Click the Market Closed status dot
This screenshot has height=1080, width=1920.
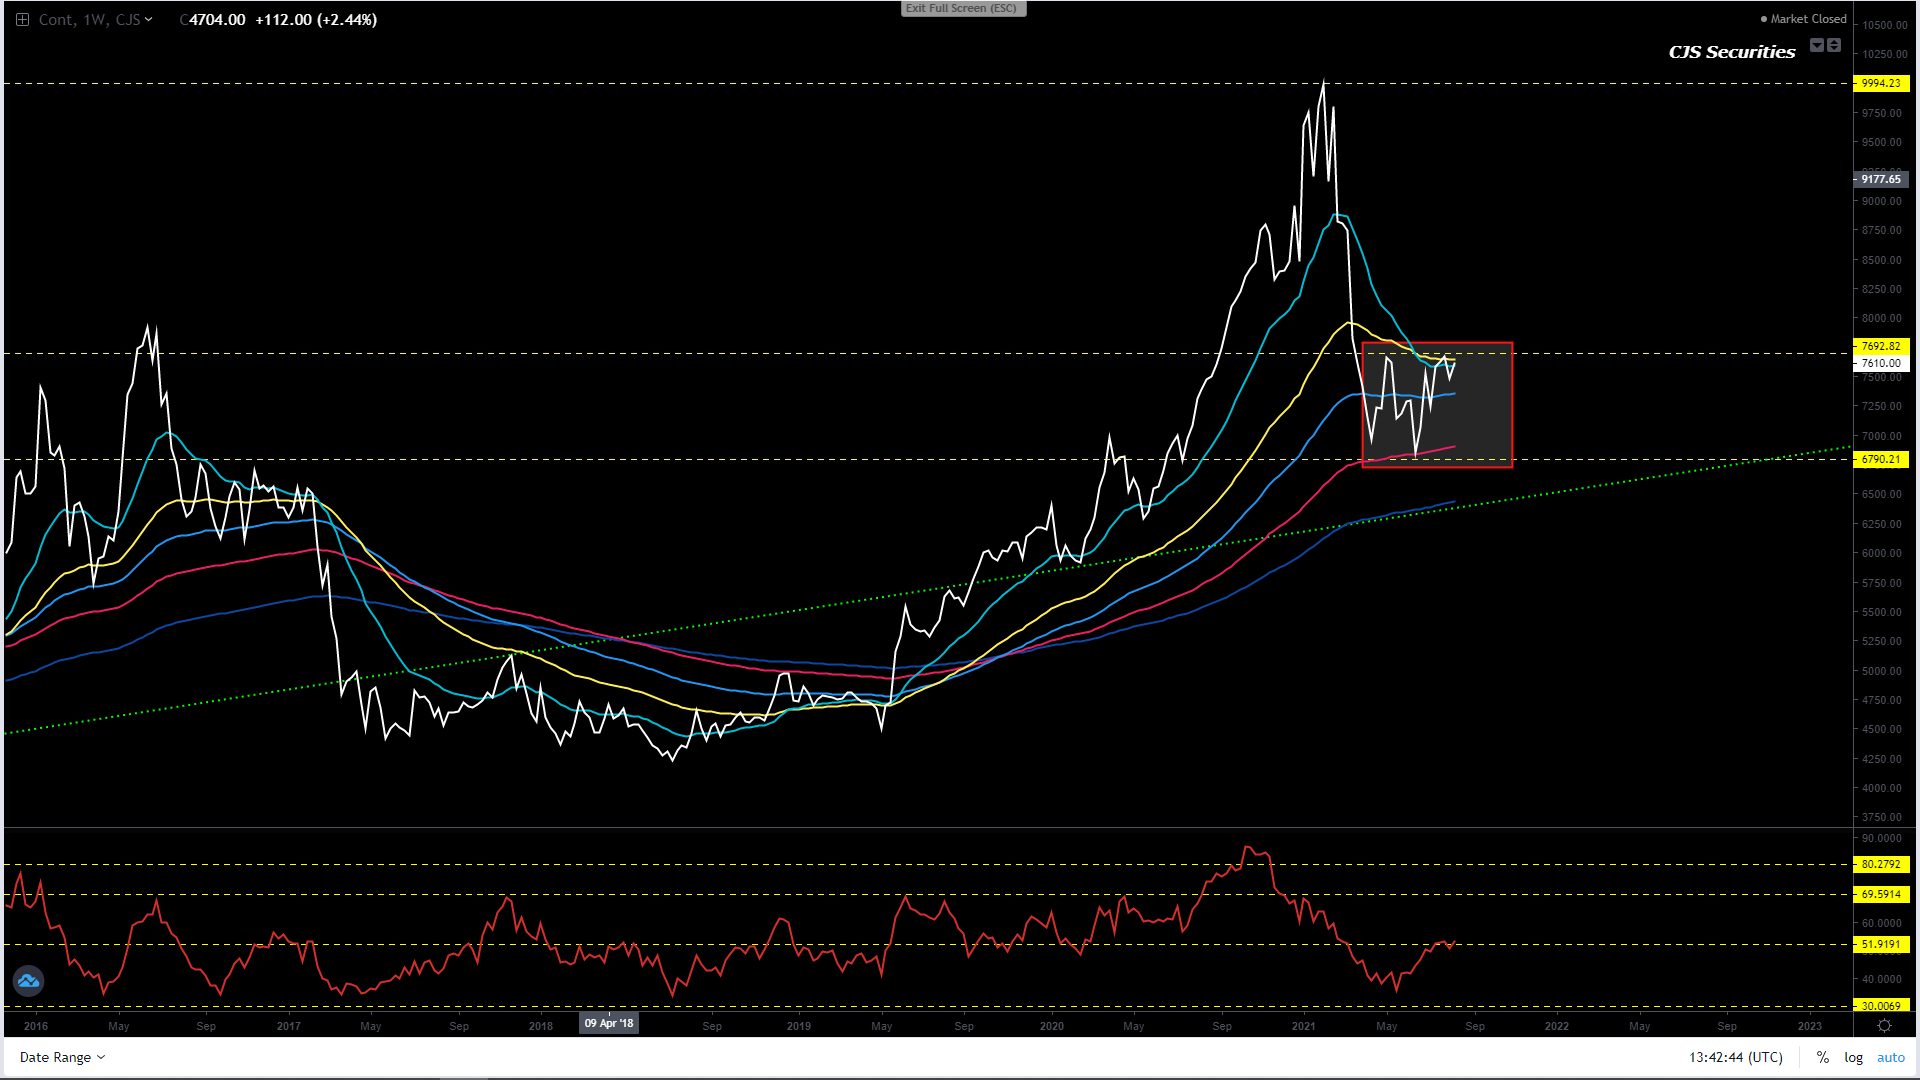(1764, 19)
